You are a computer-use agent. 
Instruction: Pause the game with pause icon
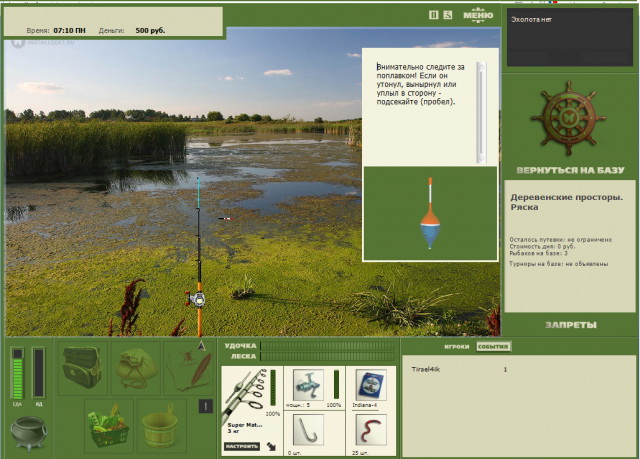click(x=433, y=15)
